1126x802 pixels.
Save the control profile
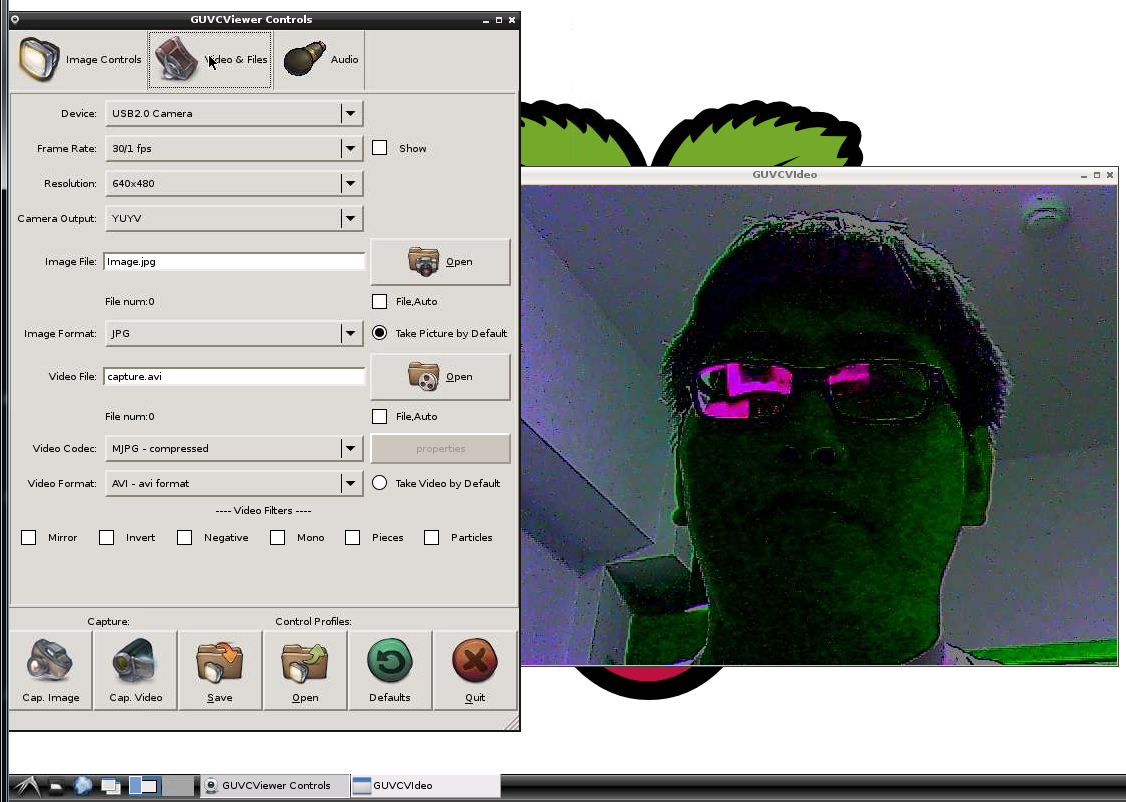tap(220, 670)
